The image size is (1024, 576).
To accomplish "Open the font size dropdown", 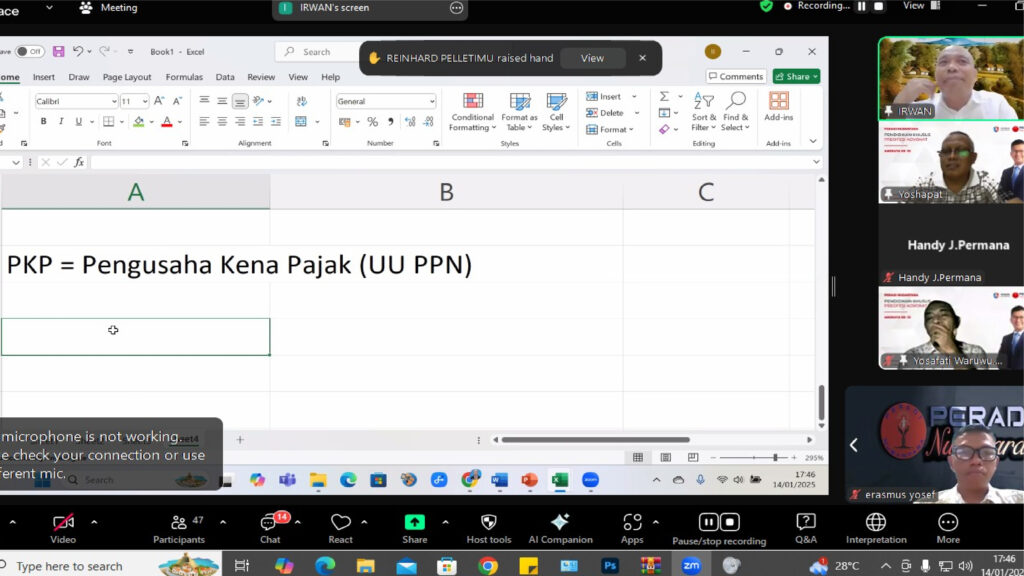I will click(x=144, y=101).
